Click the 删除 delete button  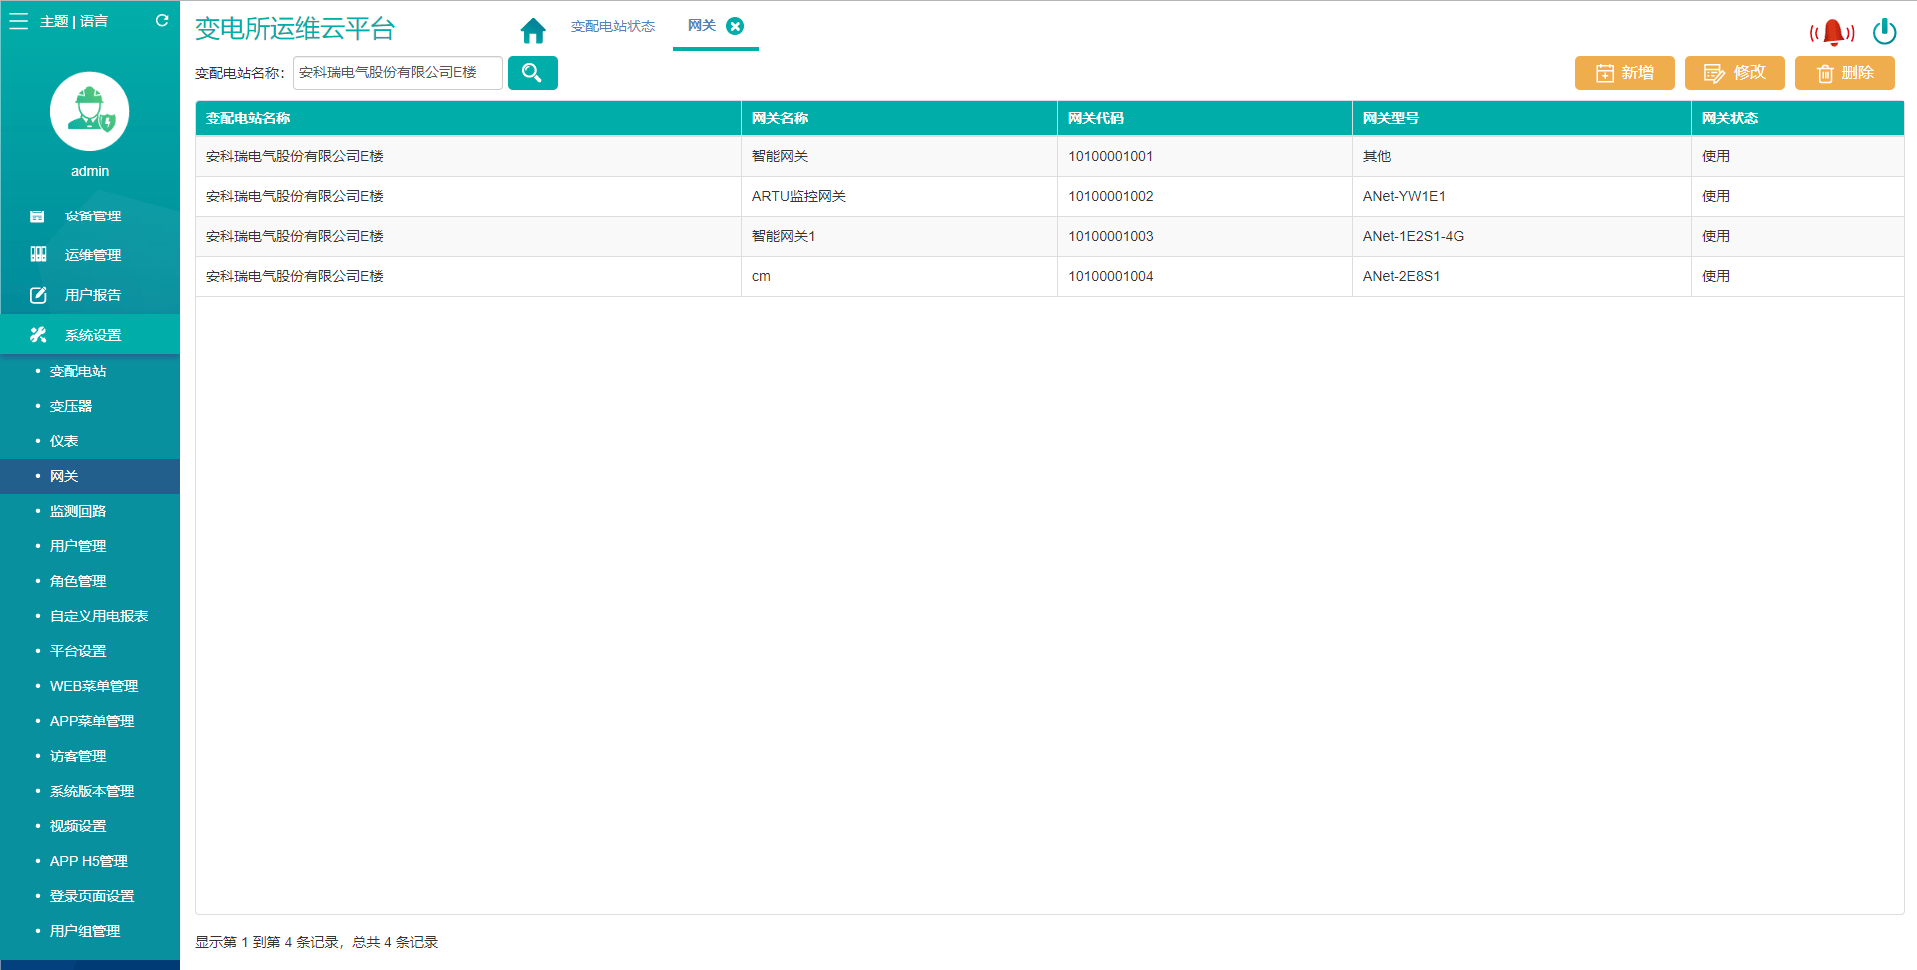[x=1845, y=73]
